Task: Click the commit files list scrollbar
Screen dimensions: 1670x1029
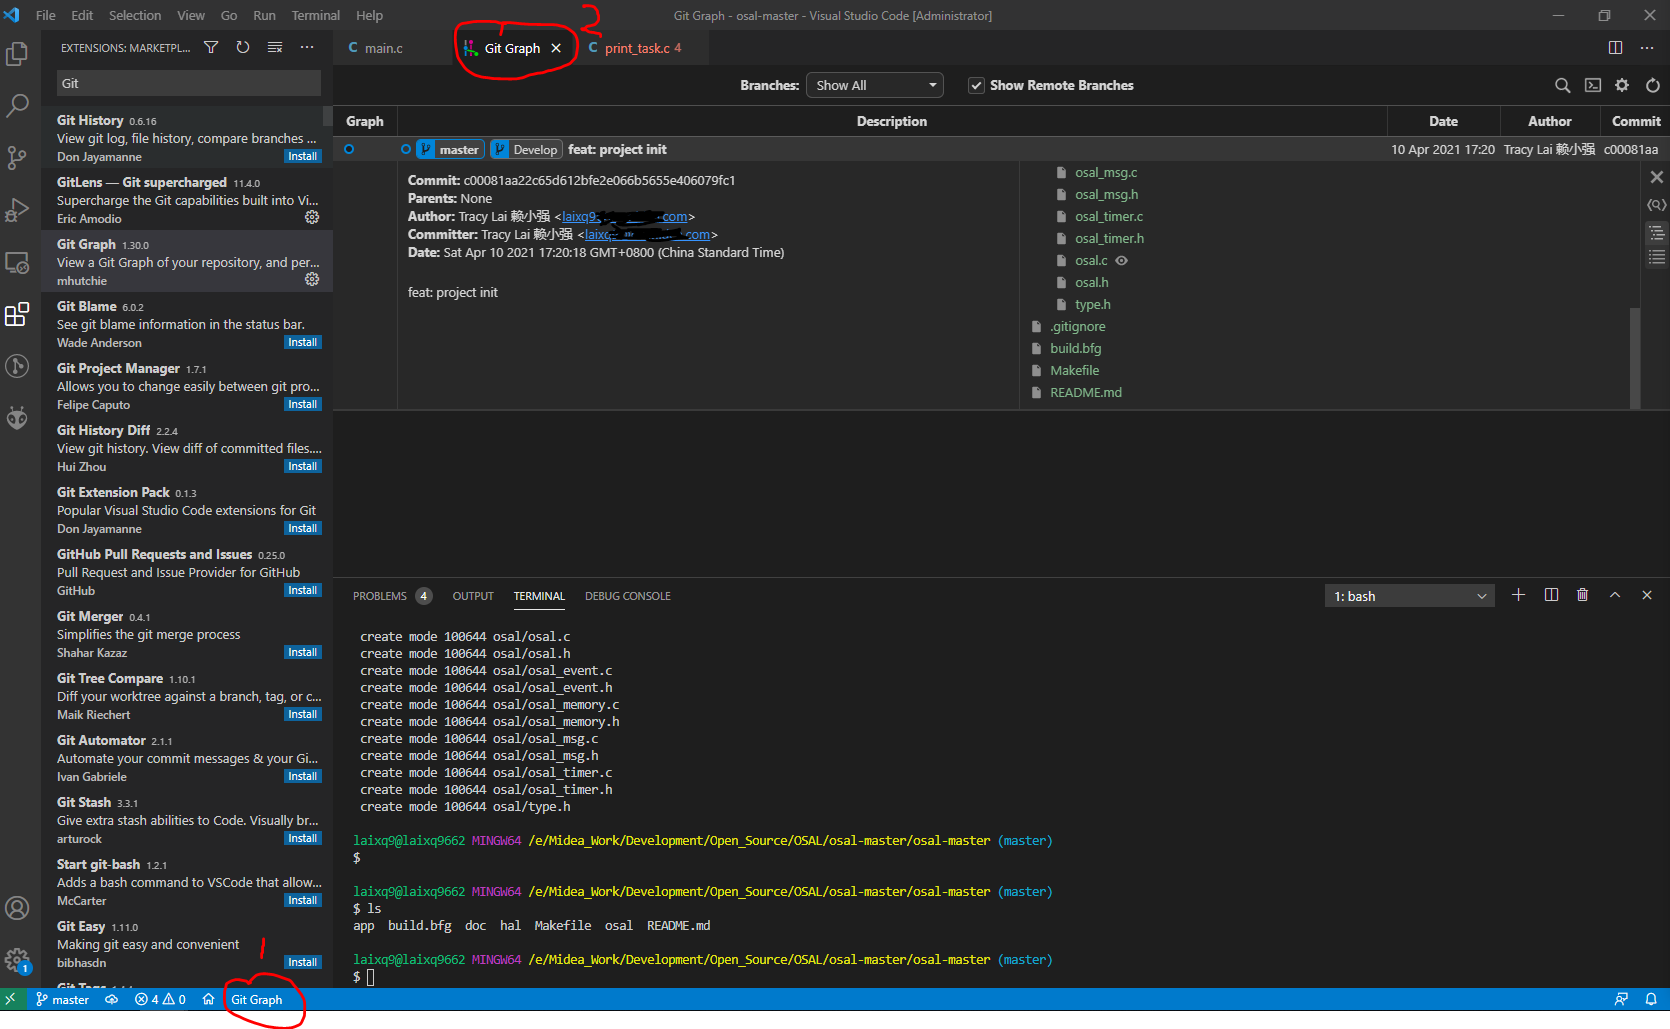Action: point(1635,356)
